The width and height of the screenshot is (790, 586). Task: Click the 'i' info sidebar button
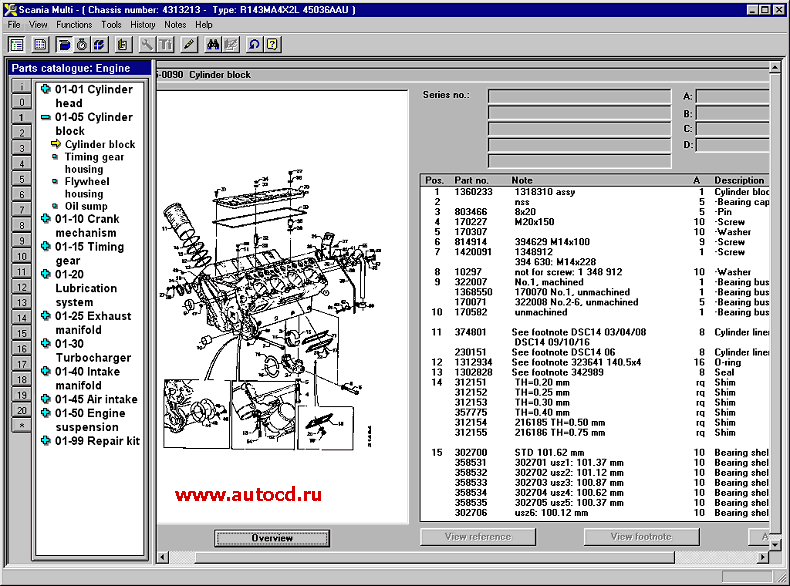pyautogui.click(x=21, y=87)
